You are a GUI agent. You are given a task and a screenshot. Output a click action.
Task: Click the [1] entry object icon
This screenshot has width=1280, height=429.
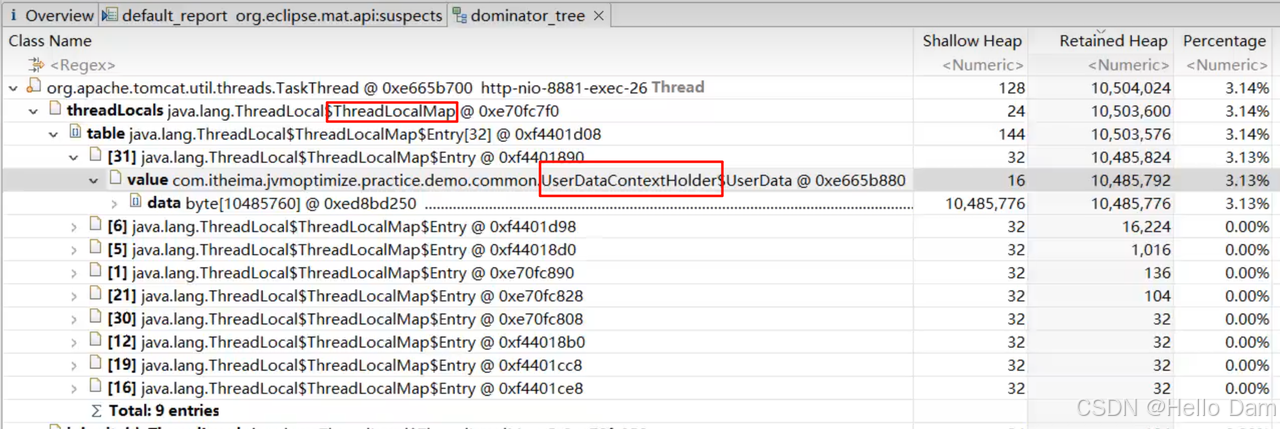coord(95,272)
